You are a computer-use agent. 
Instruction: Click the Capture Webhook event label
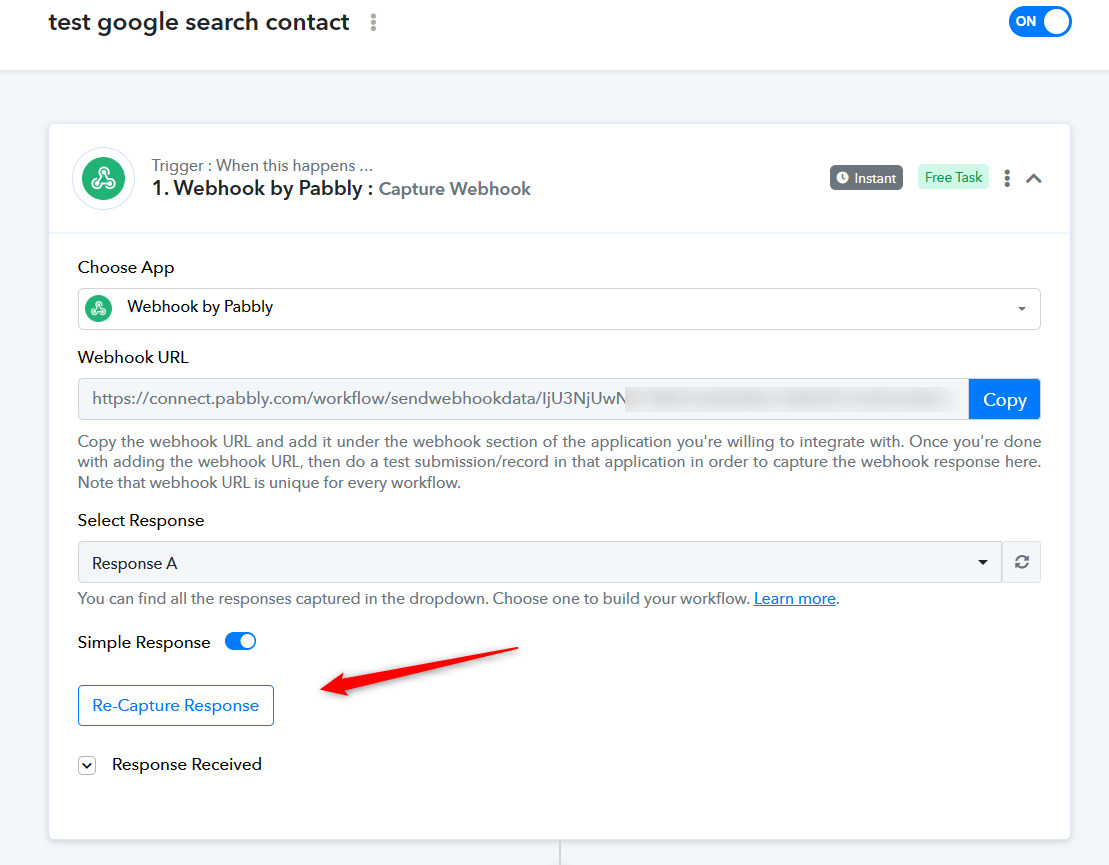pyautogui.click(x=454, y=189)
